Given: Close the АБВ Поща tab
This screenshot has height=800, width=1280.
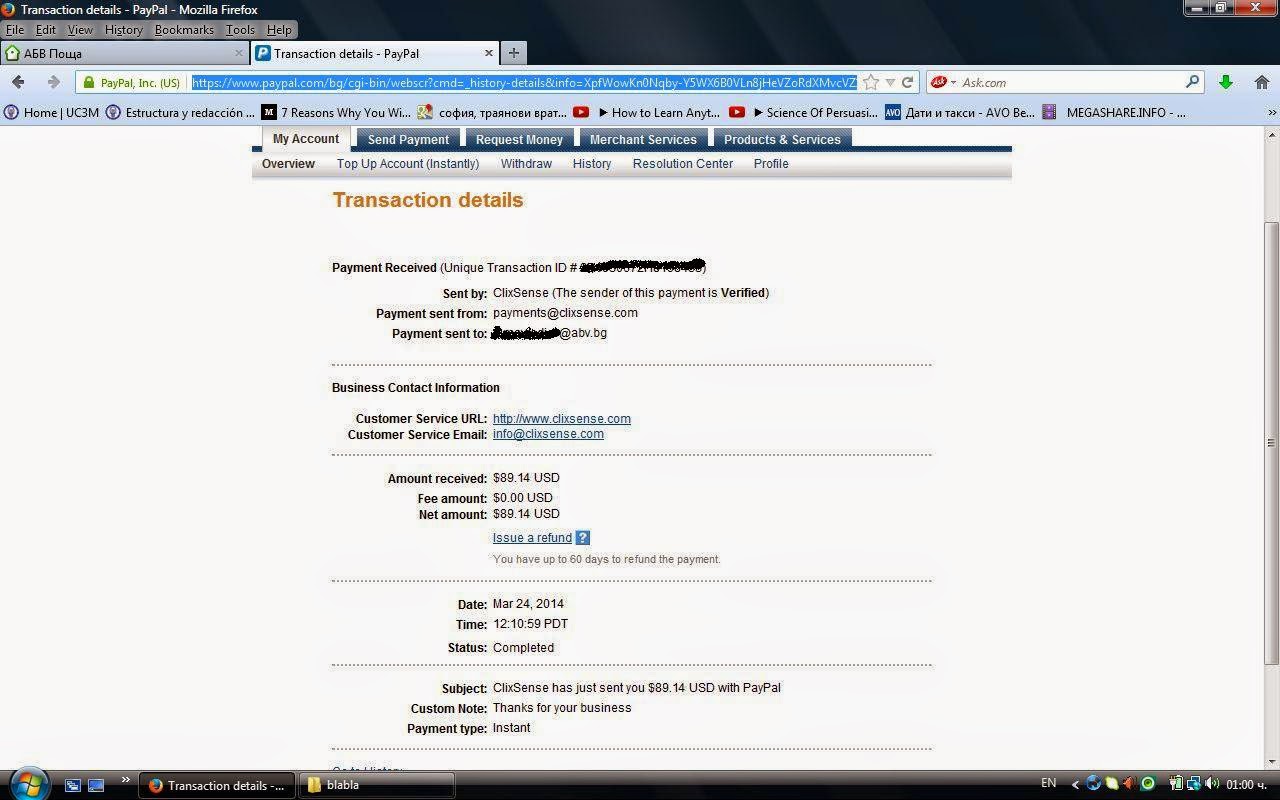Looking at the screenshot, I should point(239,53).
